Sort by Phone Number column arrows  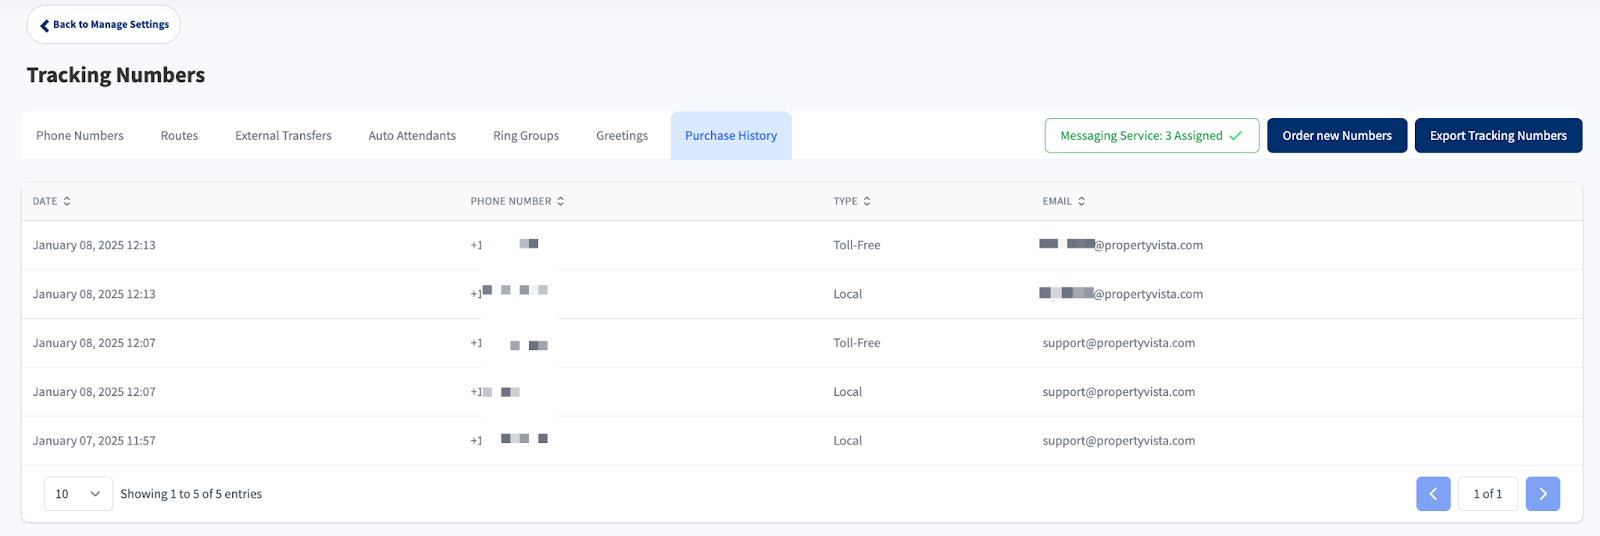[x=561, y=201]
